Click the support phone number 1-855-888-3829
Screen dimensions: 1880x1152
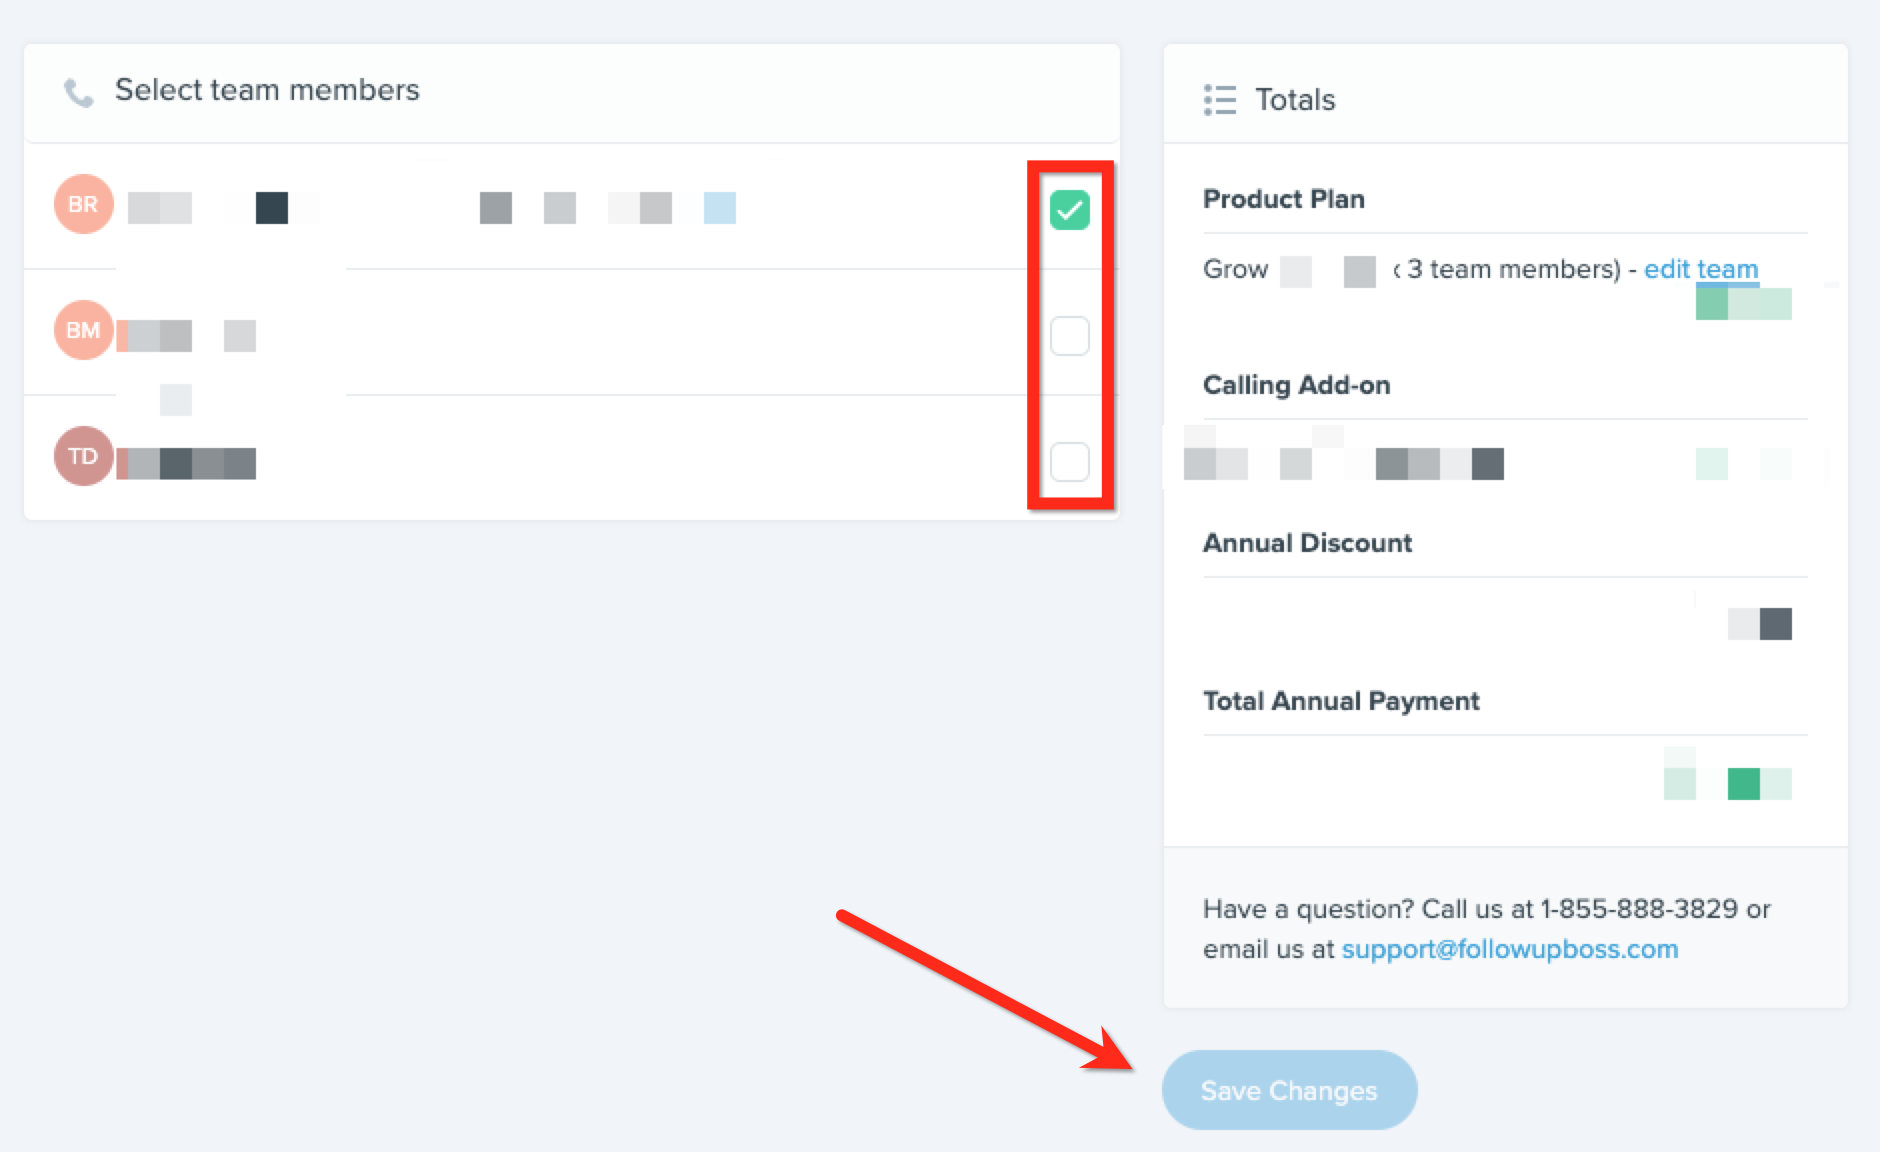(x=1639, y=909)
